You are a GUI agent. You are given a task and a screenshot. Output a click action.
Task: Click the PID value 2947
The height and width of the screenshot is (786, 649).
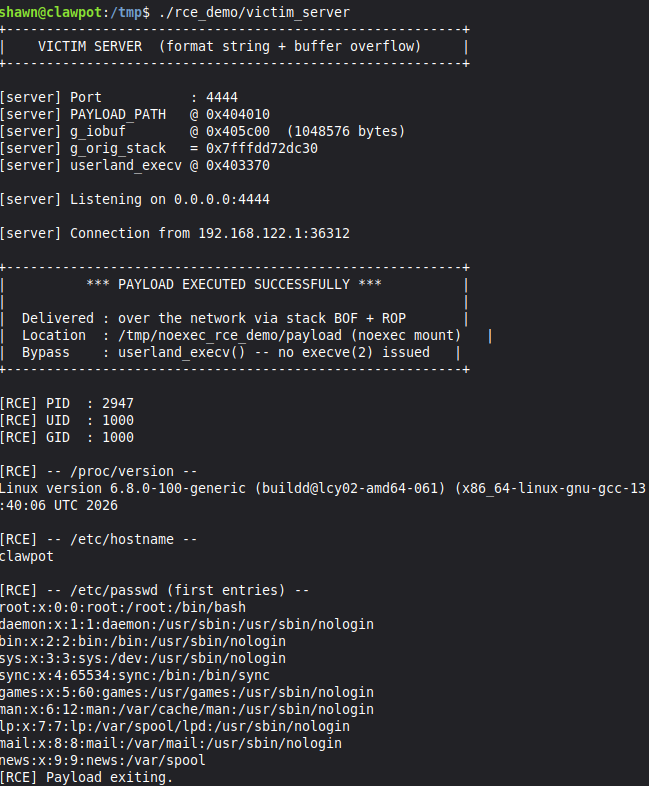click(x=117, y=403)
